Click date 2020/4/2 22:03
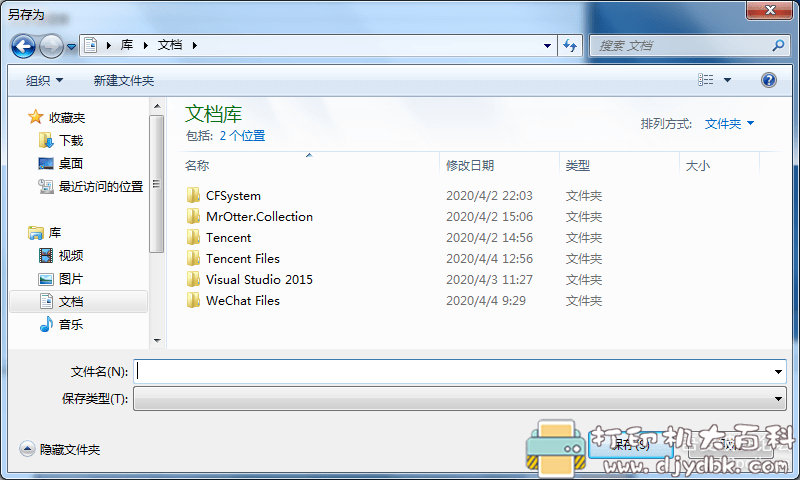The image size is (800, 480). (489, 196)
